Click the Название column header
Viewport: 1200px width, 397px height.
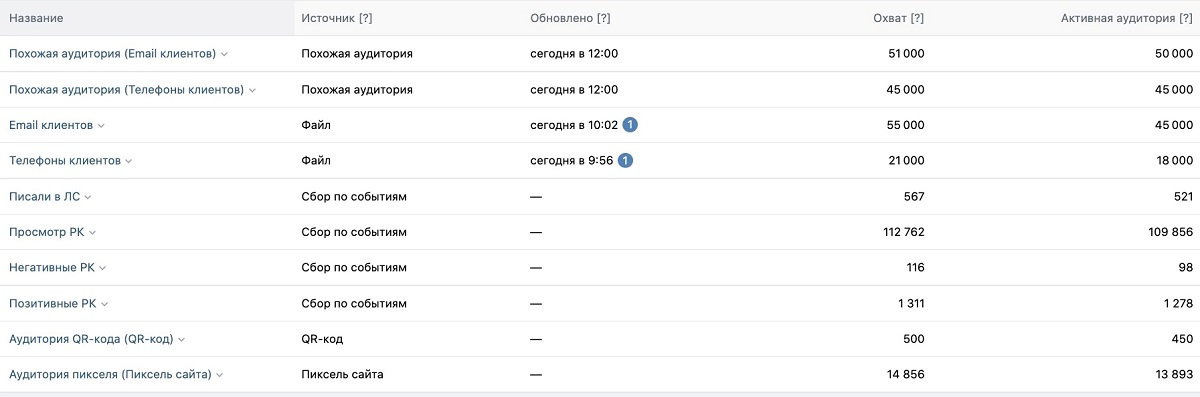[x=36, y=18]
